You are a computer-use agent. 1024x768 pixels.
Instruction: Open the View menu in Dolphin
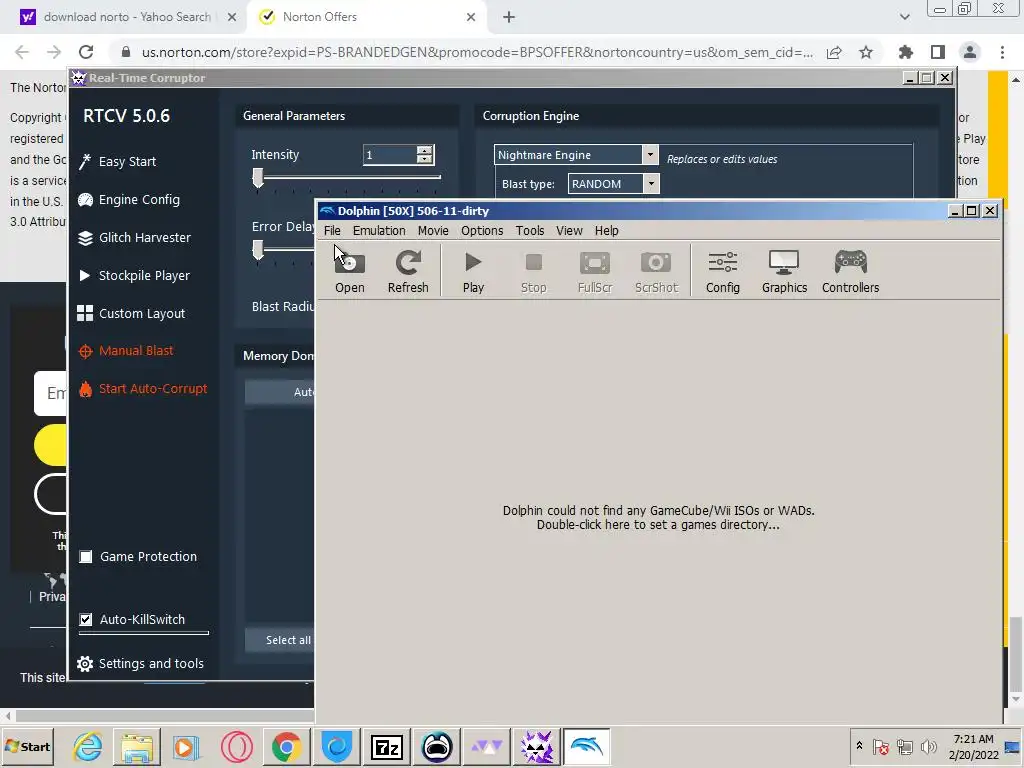click(x=569, y=231)
